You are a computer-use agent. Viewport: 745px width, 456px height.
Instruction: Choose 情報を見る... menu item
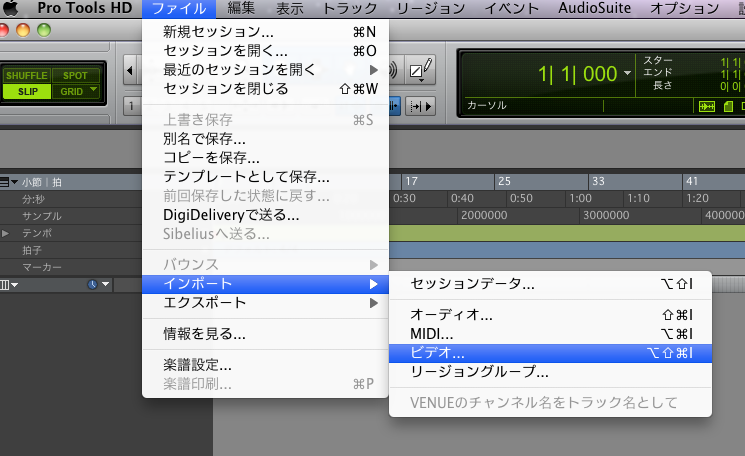click(266, 334)
